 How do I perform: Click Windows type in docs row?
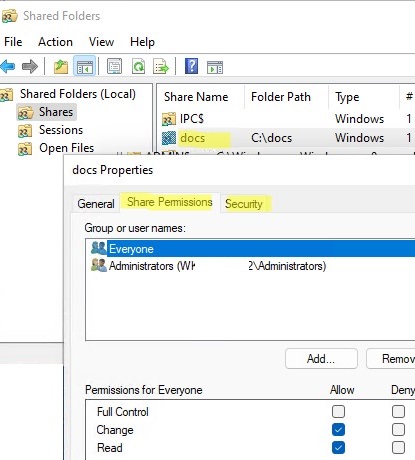(x=360, y=138)
